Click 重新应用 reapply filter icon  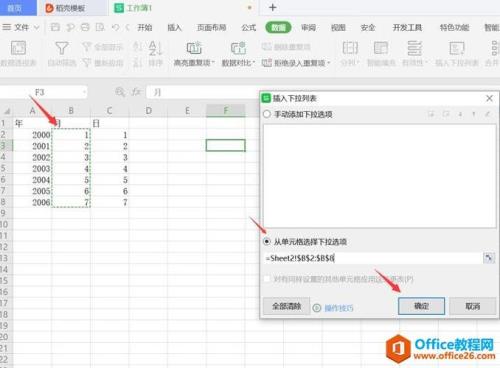(x=87, y=62)
